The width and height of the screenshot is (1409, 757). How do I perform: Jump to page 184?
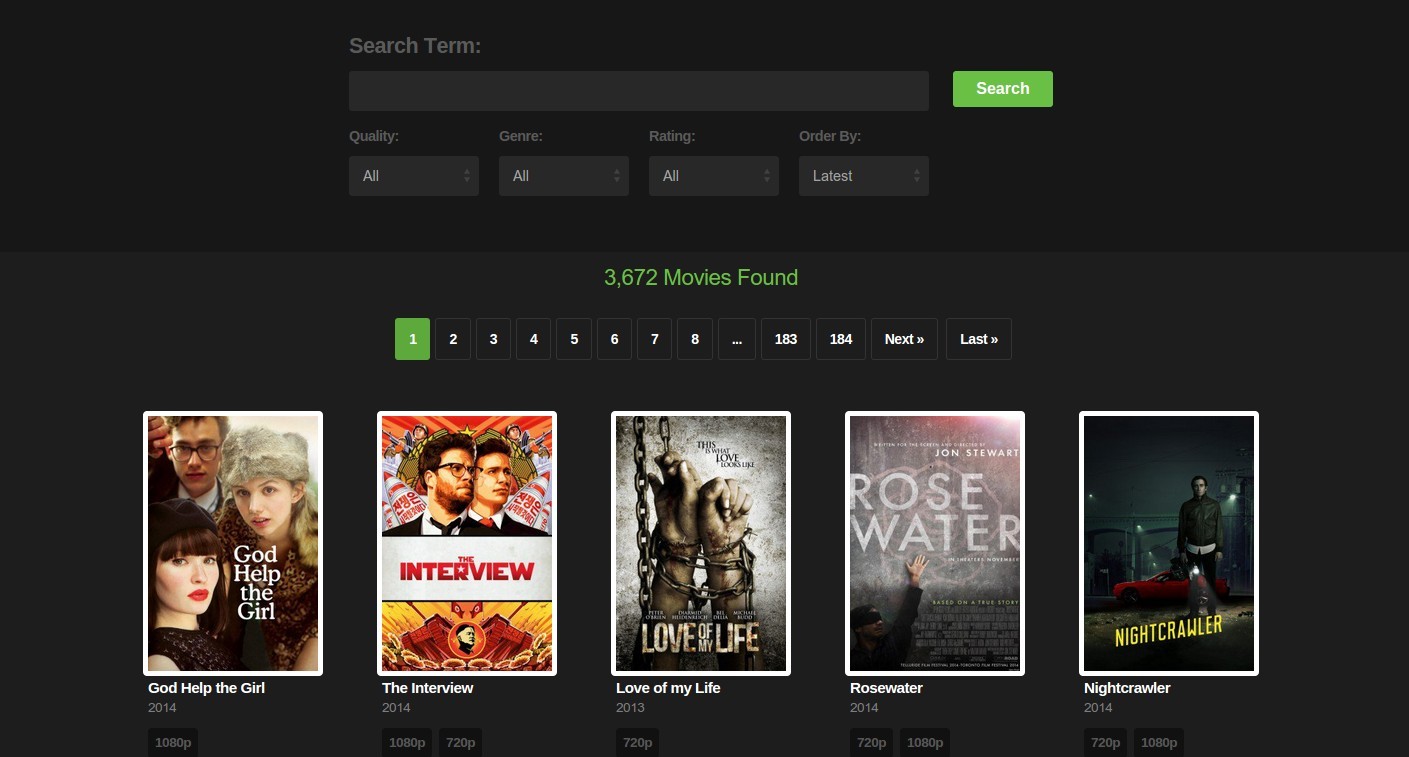coord(841,339)
